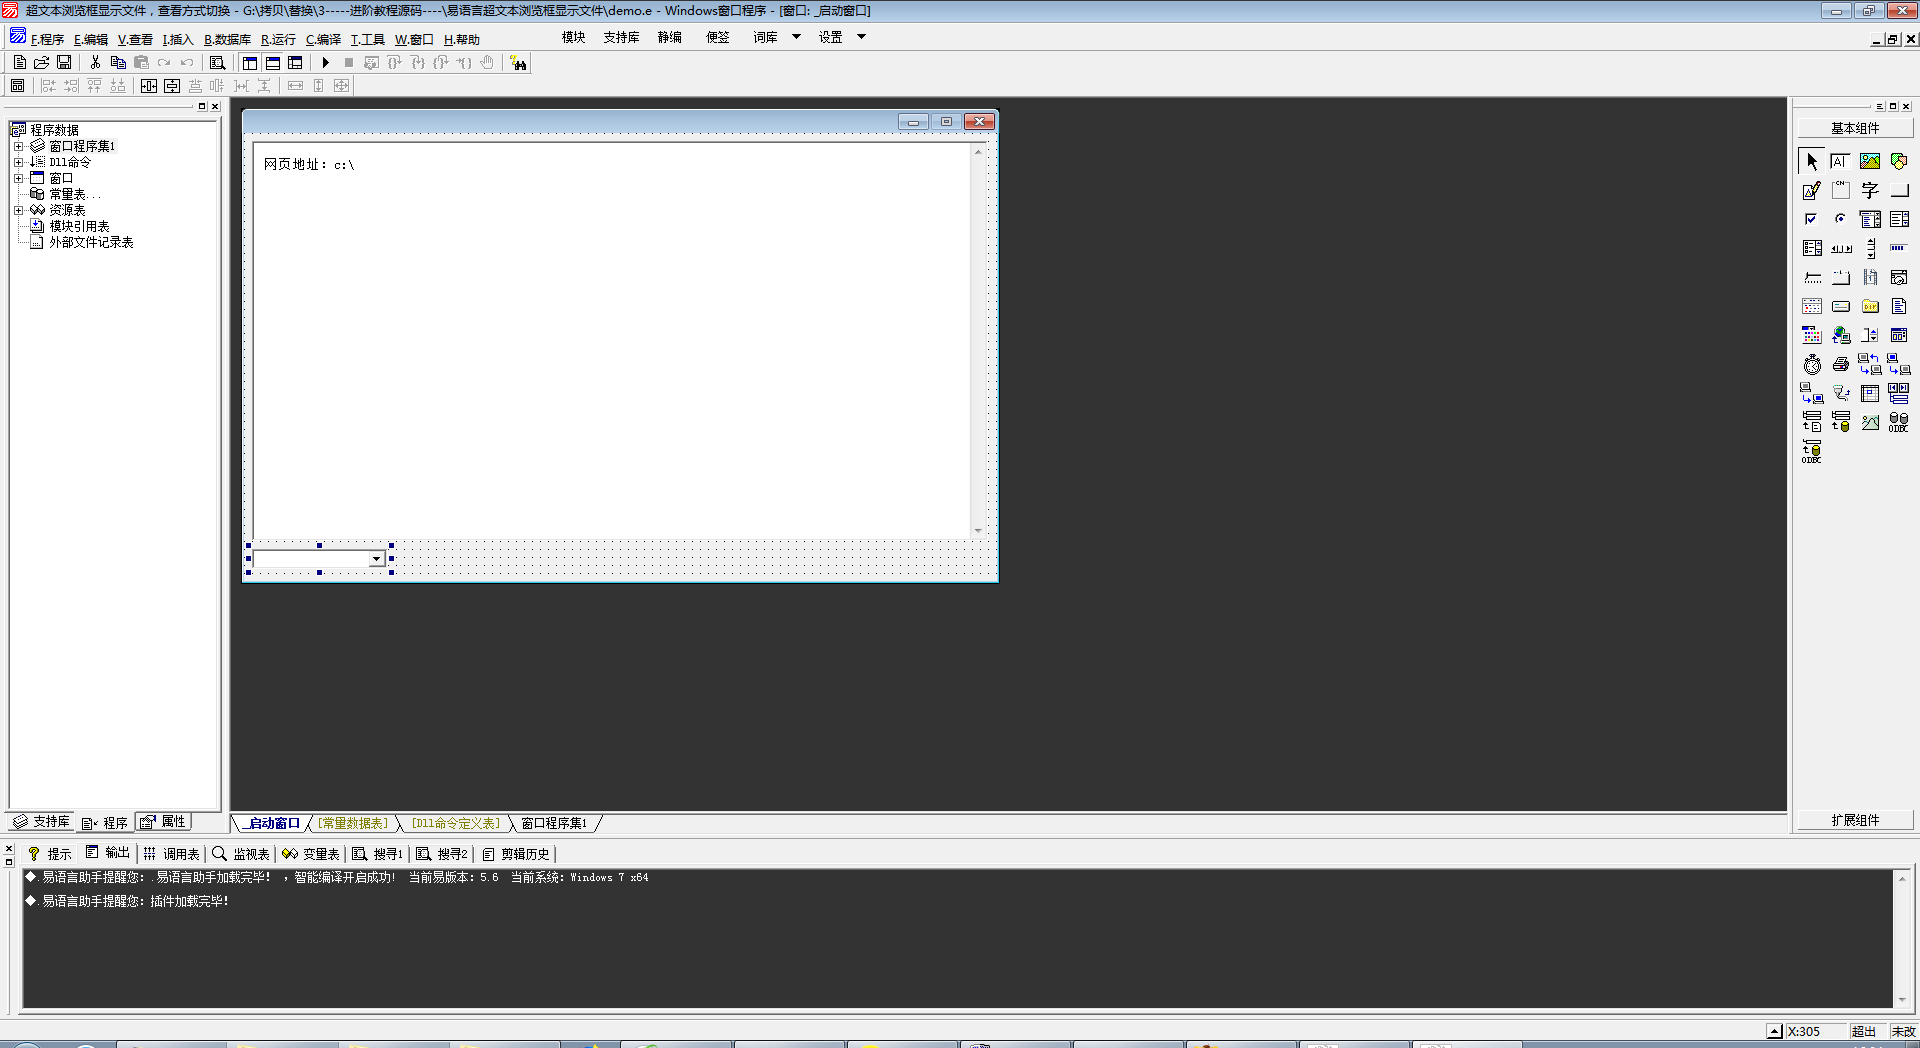The image size is (1920, 1048).
Task: Click the 静编 toolbar button
Action: click(x=669, y=37)
